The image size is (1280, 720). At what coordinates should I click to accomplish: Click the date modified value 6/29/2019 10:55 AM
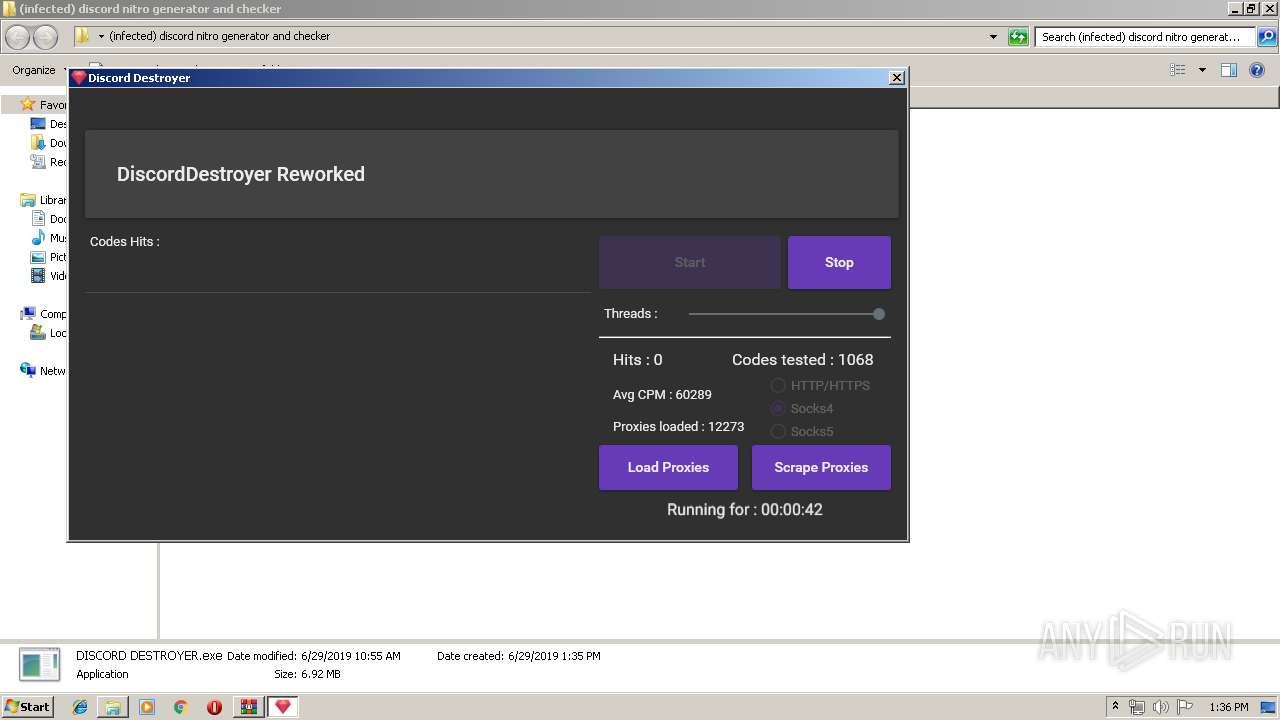coord(351,657)
